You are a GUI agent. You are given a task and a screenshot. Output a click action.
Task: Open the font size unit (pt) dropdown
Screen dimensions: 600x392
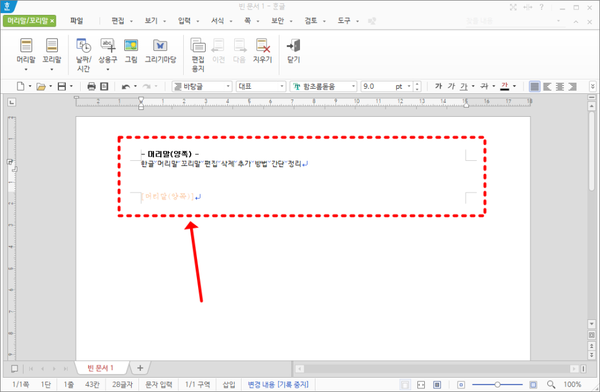pyautogui.click(x=409, y=87)
